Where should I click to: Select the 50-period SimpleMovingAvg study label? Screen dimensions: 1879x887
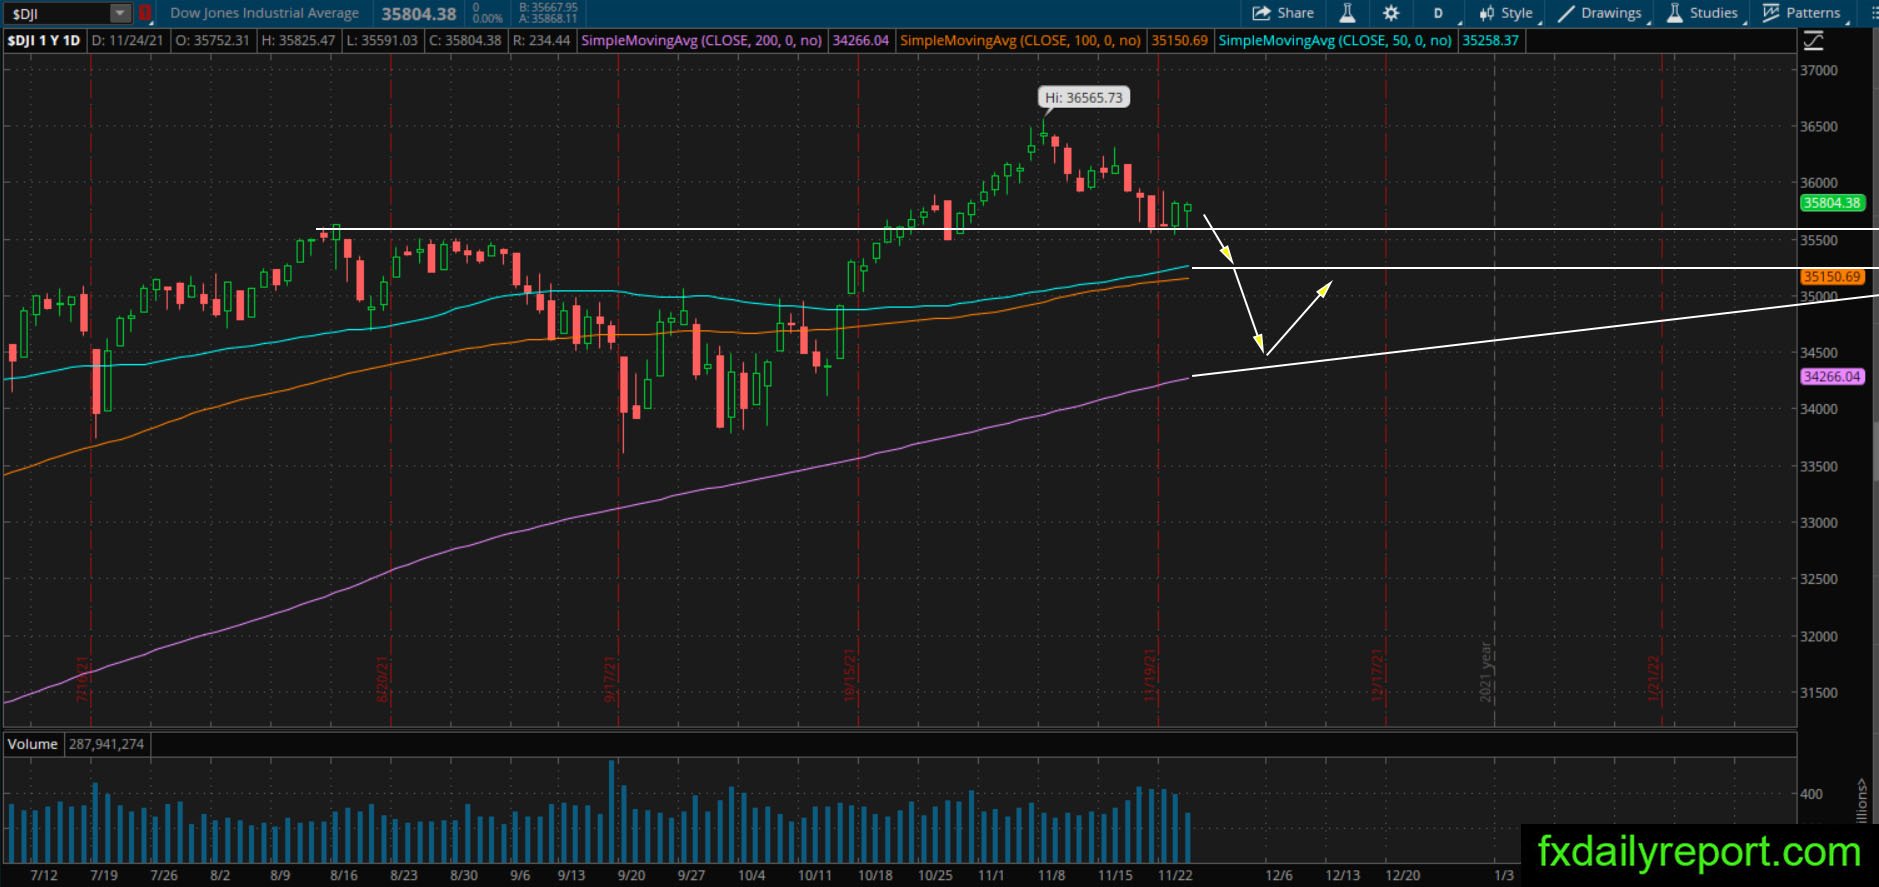pyautogui.click(x=1335, y=41)
